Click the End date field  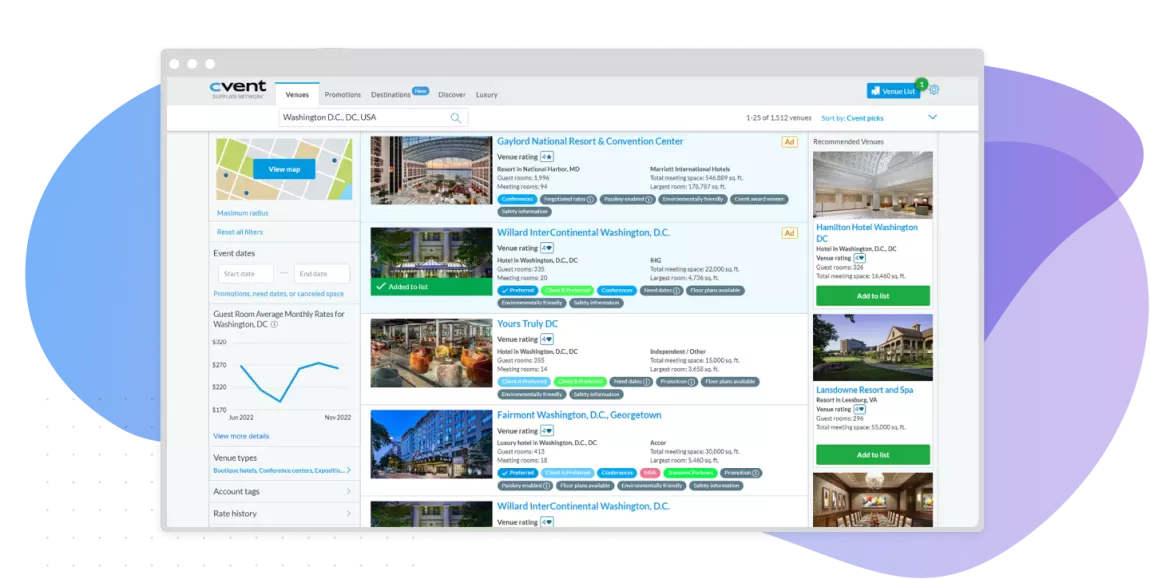point(322,274)
